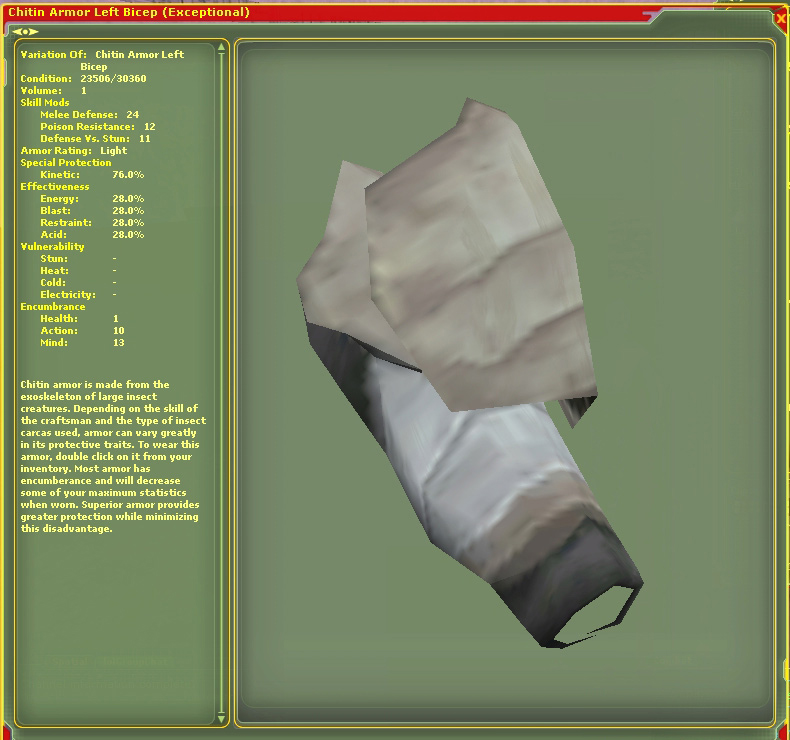Click the scroll down arrow in the stats panel
The height and width of the screenshot is (740, 790).
point(221,718)
